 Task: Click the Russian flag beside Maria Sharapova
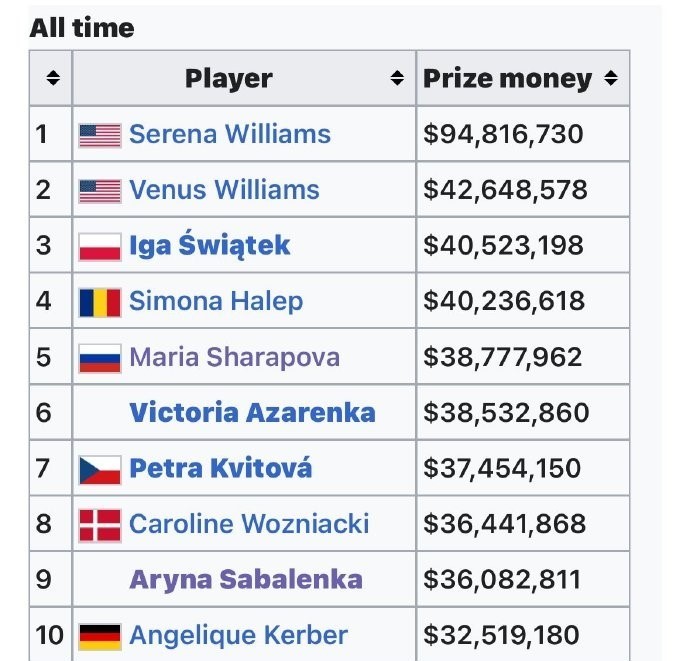(x=100, y=358)
